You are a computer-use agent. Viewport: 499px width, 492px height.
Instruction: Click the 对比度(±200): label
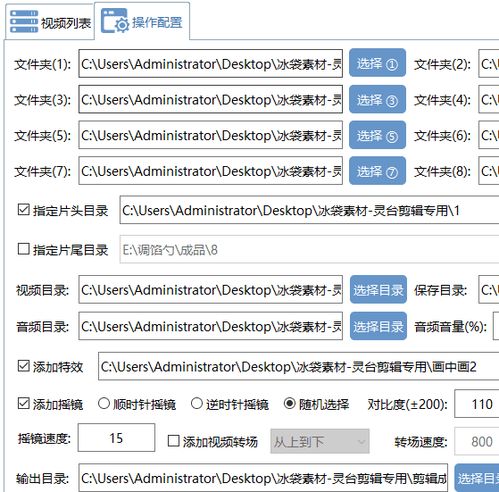pos(407,404)
